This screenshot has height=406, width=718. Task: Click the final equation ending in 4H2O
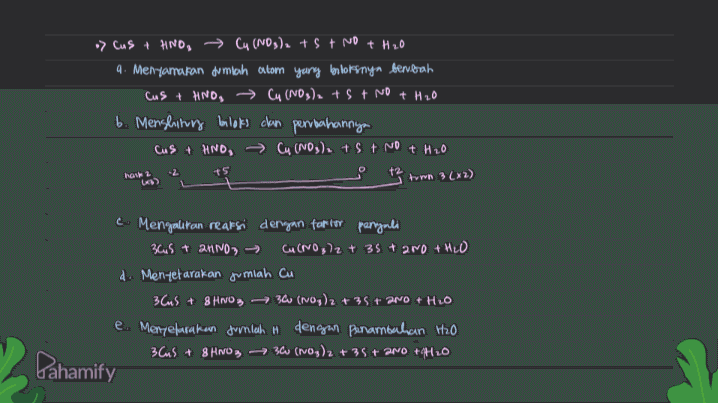pyautogui.click(x=300, y=352)
